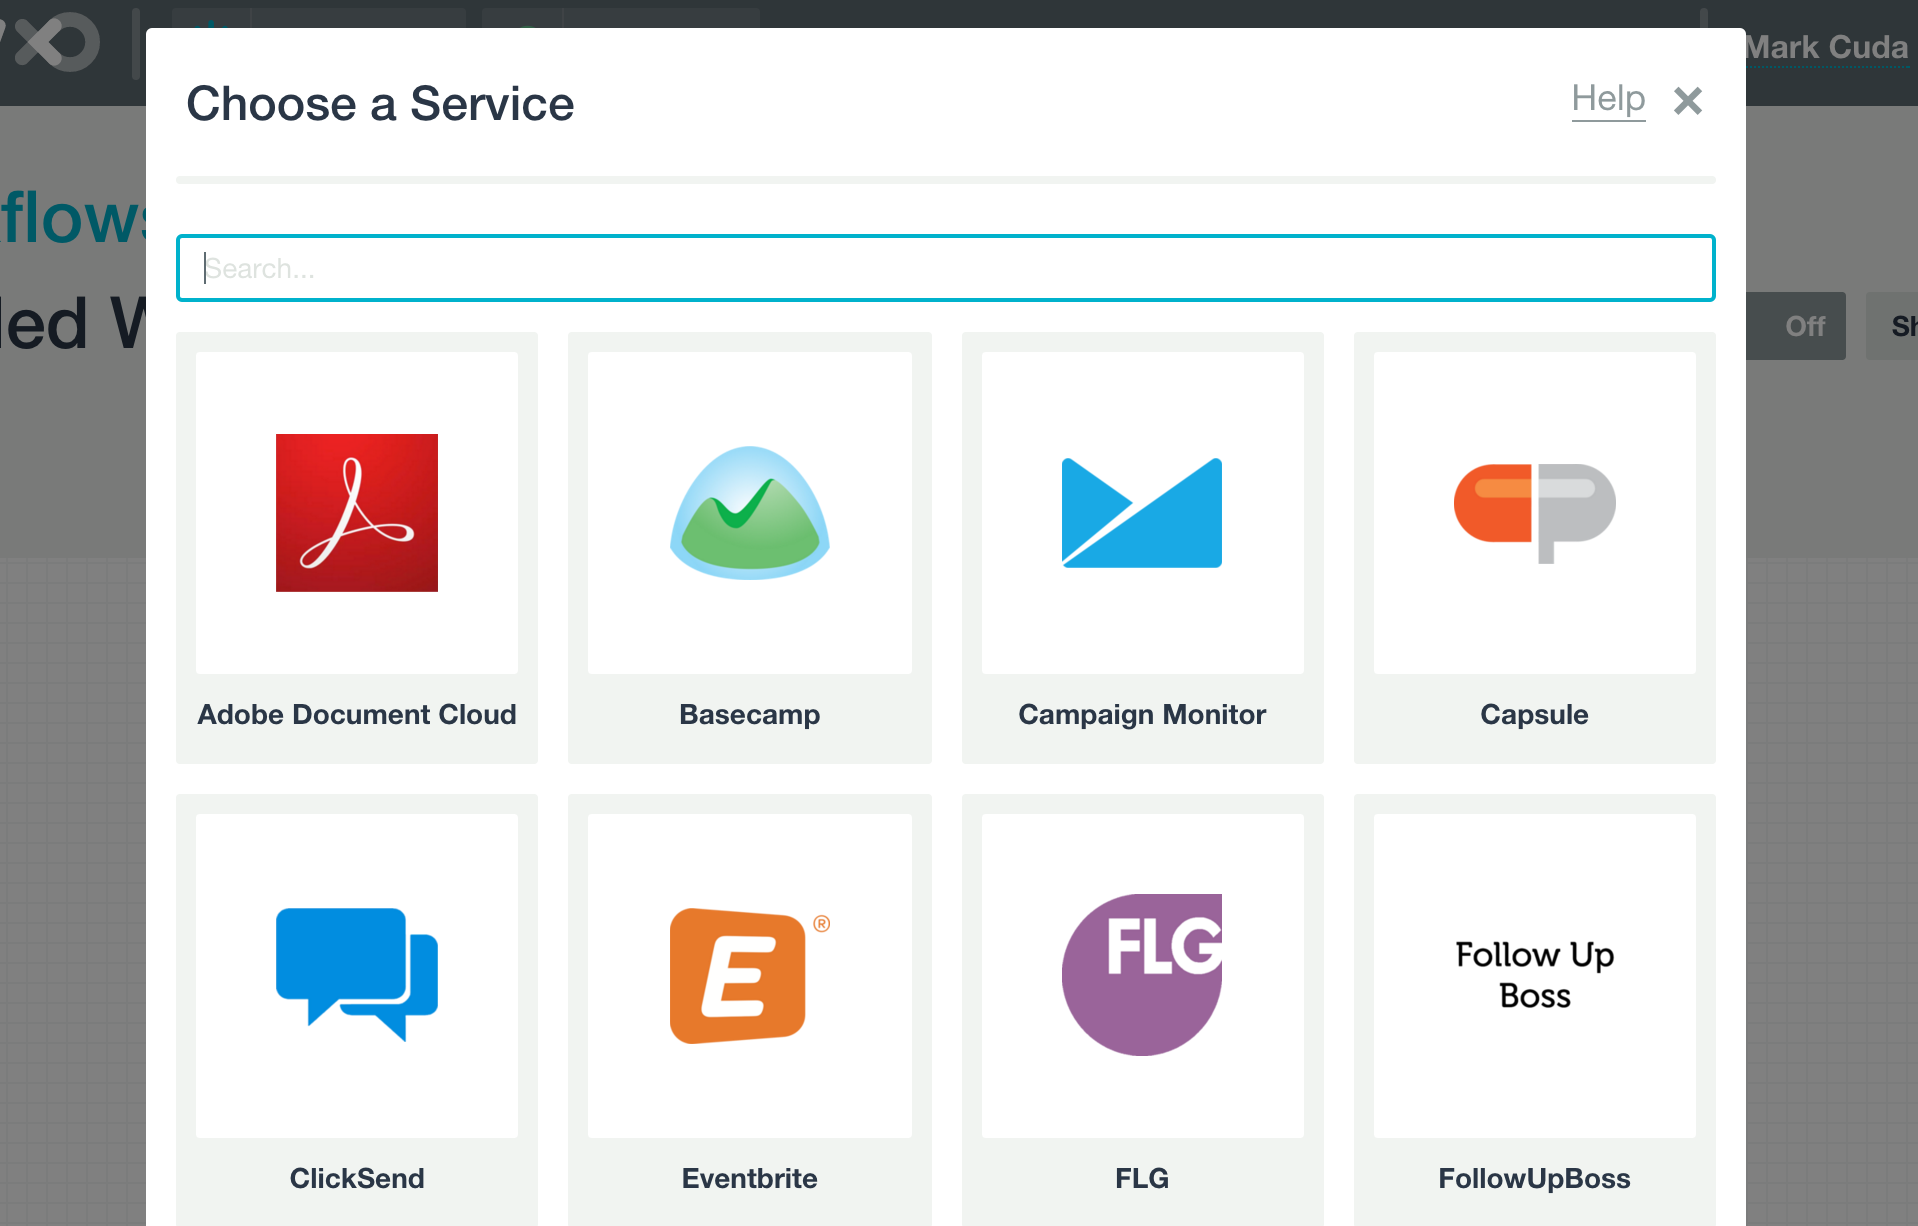
Task: Choose the Follow Up Boss logo
Action: [1535, 975]
